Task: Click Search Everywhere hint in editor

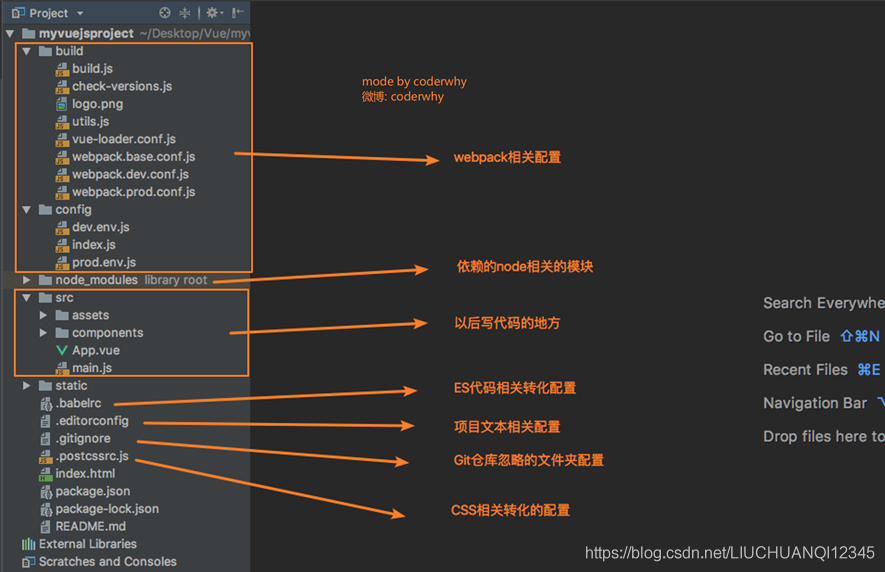Action: (x=823, y=303)
